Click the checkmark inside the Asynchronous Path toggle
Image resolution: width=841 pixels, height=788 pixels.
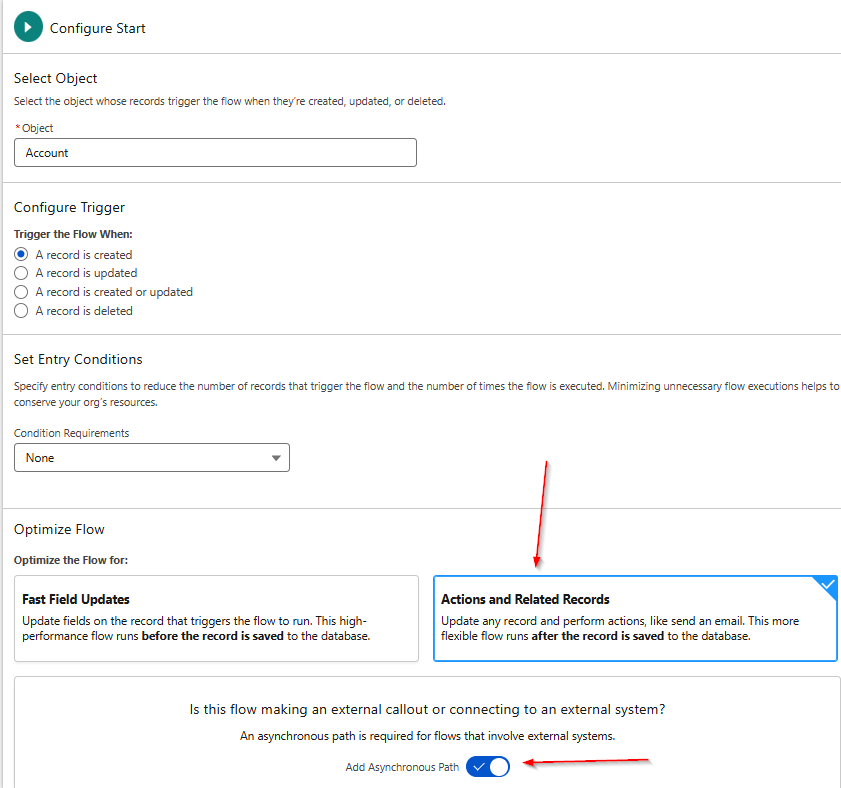pyautogui.click(x=478, y=766)
